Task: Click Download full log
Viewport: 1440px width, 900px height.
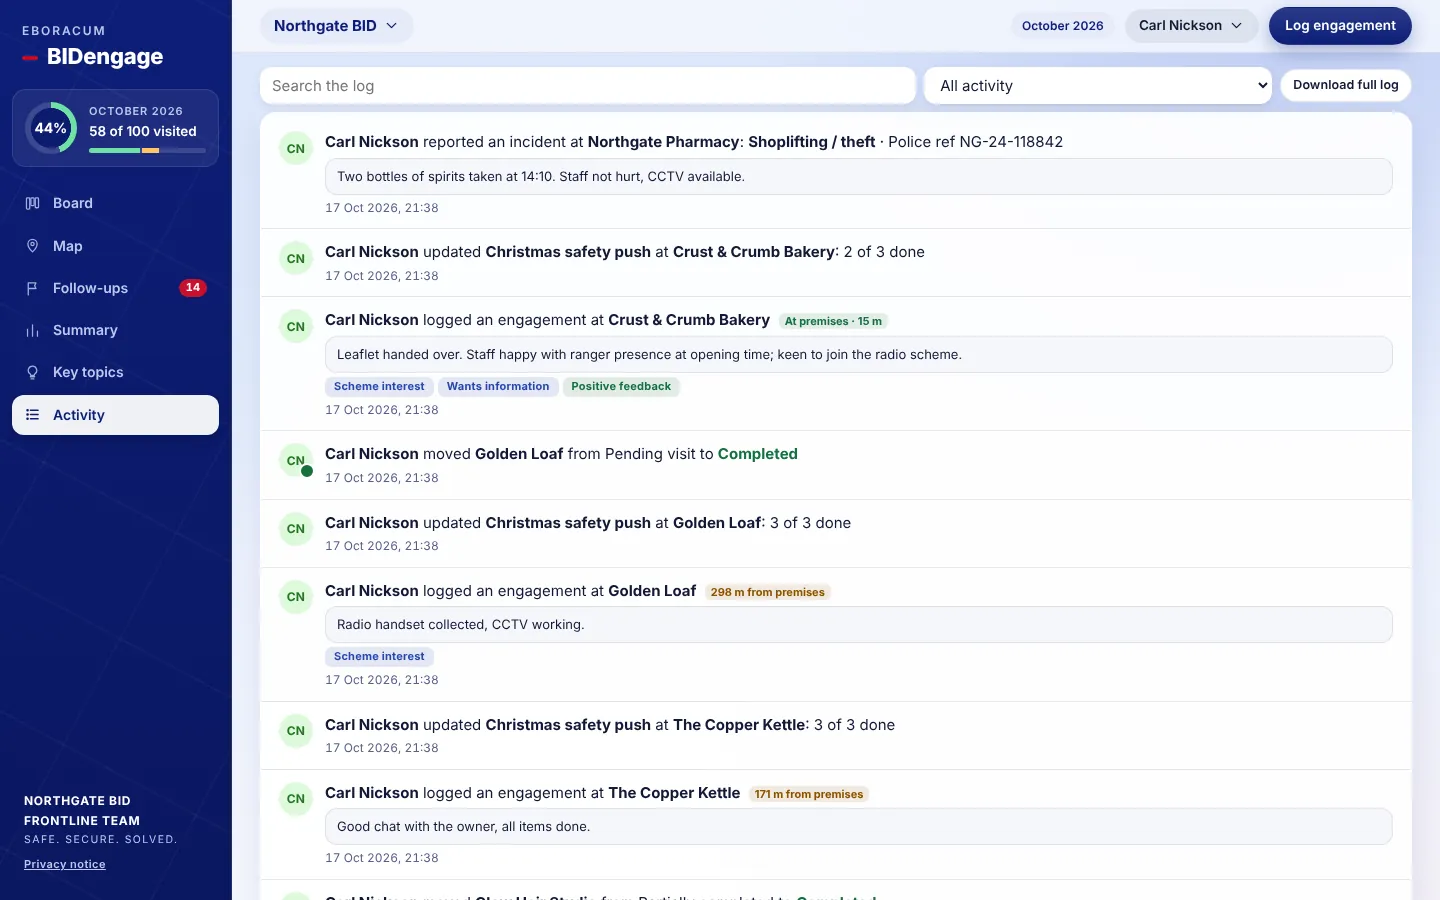Action: click(1346, 85)
